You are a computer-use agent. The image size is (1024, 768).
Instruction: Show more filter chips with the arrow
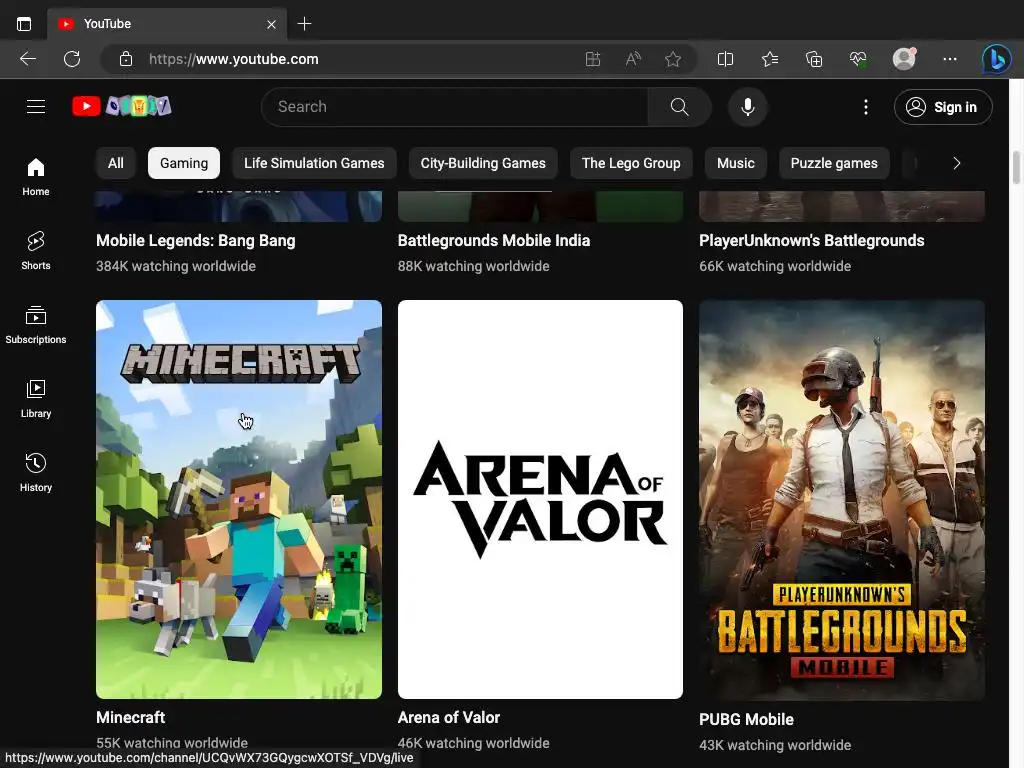click(957, 163)
